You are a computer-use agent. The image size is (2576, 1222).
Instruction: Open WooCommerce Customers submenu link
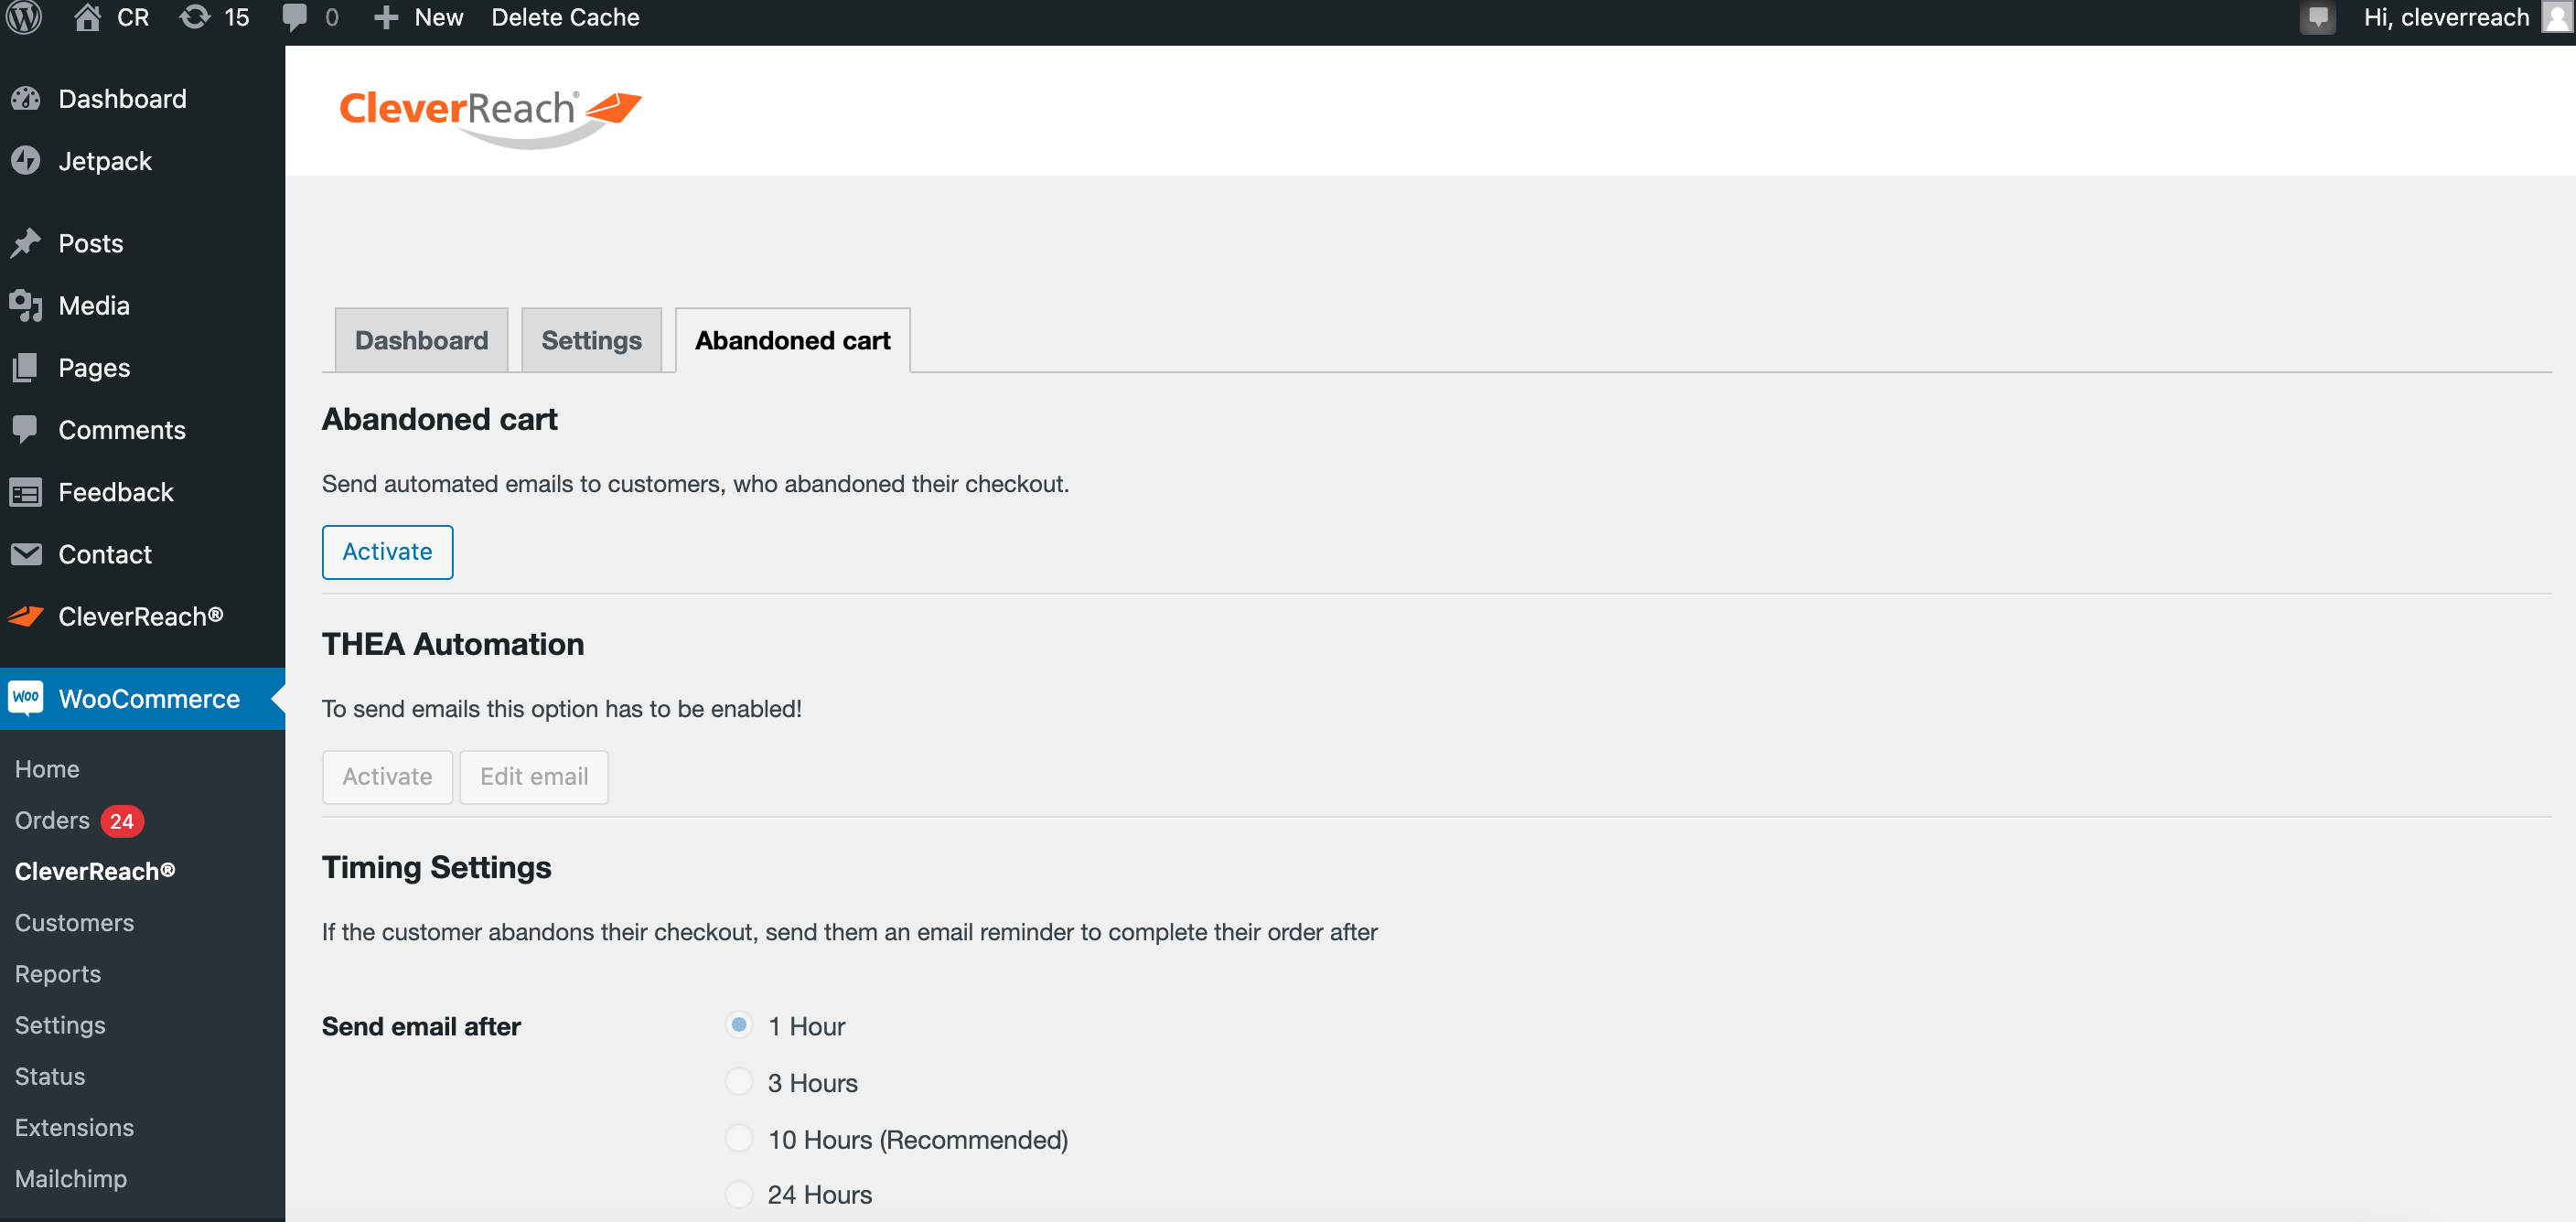click(x=74, y=922)
